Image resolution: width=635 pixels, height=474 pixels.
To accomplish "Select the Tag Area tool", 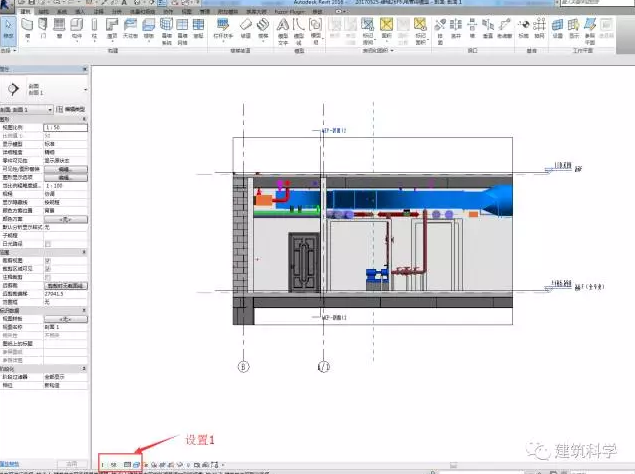I will (x=420, y=31).
